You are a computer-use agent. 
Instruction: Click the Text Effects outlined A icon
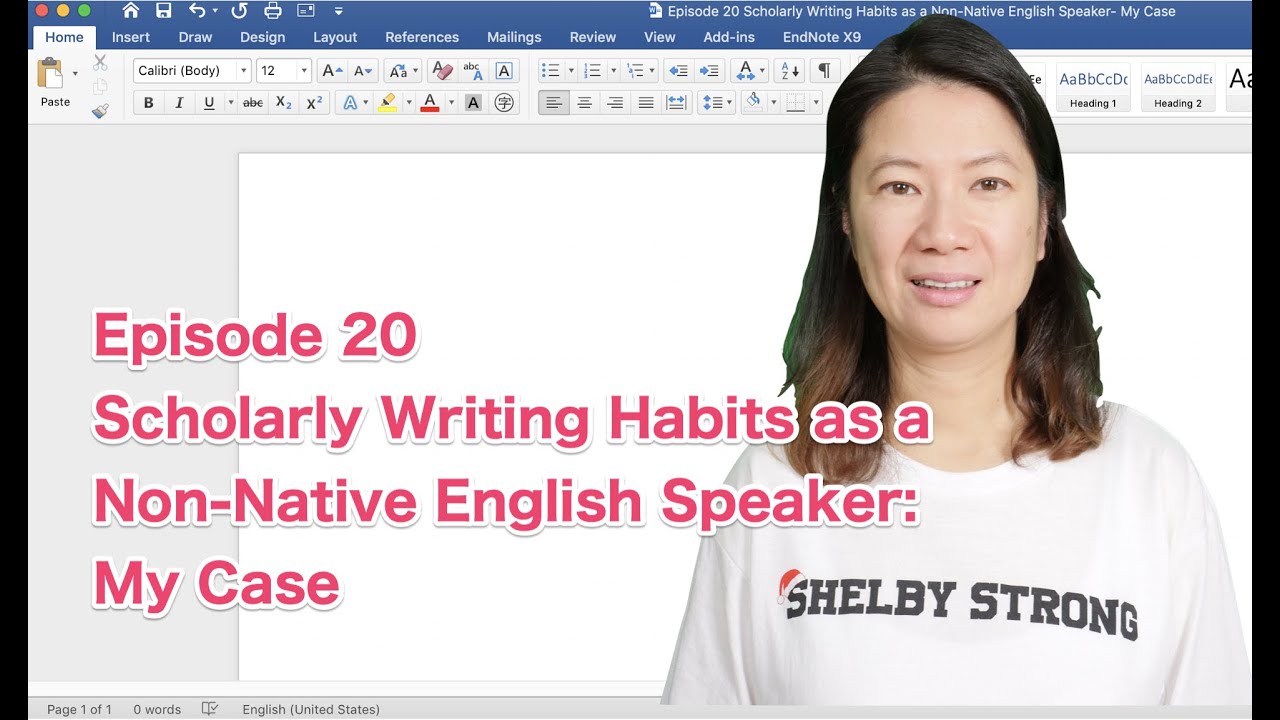pos(350,102)
